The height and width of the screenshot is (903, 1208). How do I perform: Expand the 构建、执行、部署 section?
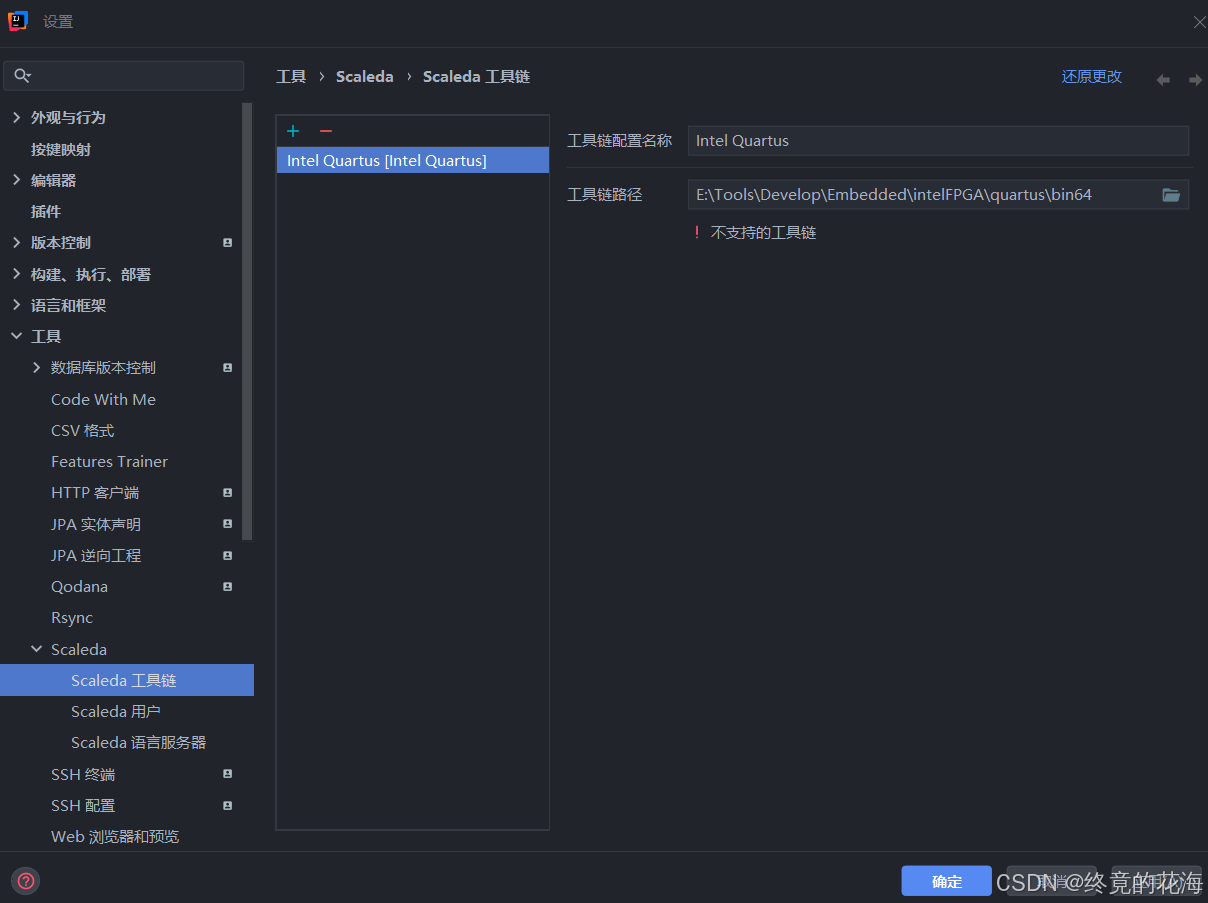point(16,274)
